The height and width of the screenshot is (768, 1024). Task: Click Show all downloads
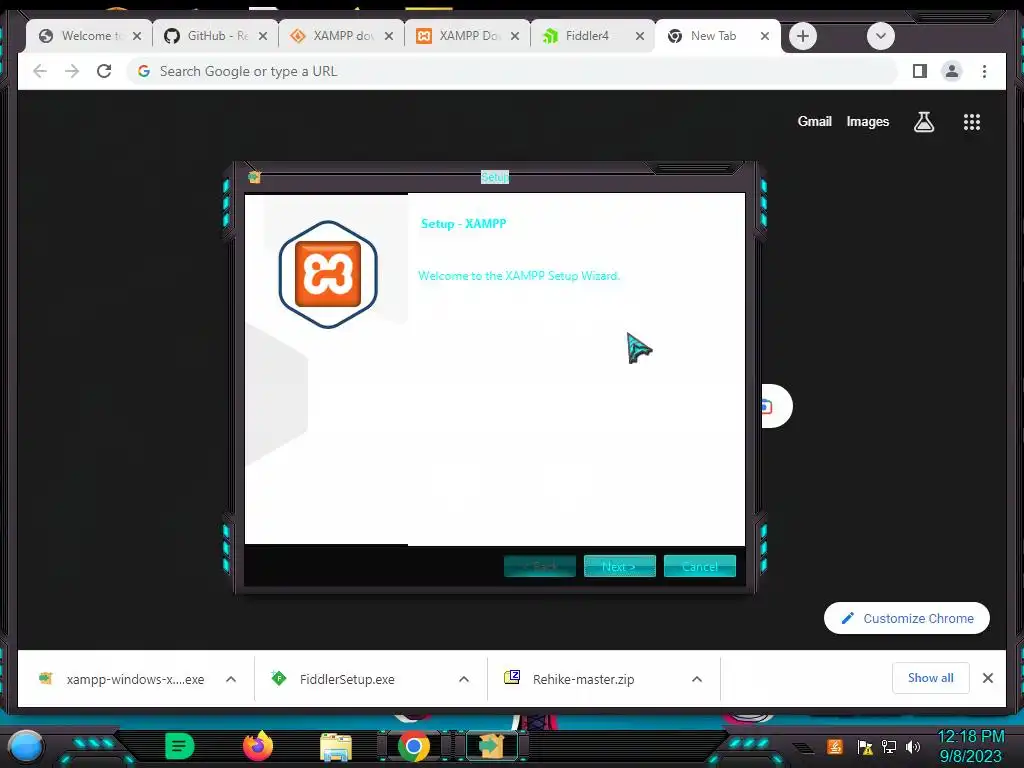pos(930,678)
